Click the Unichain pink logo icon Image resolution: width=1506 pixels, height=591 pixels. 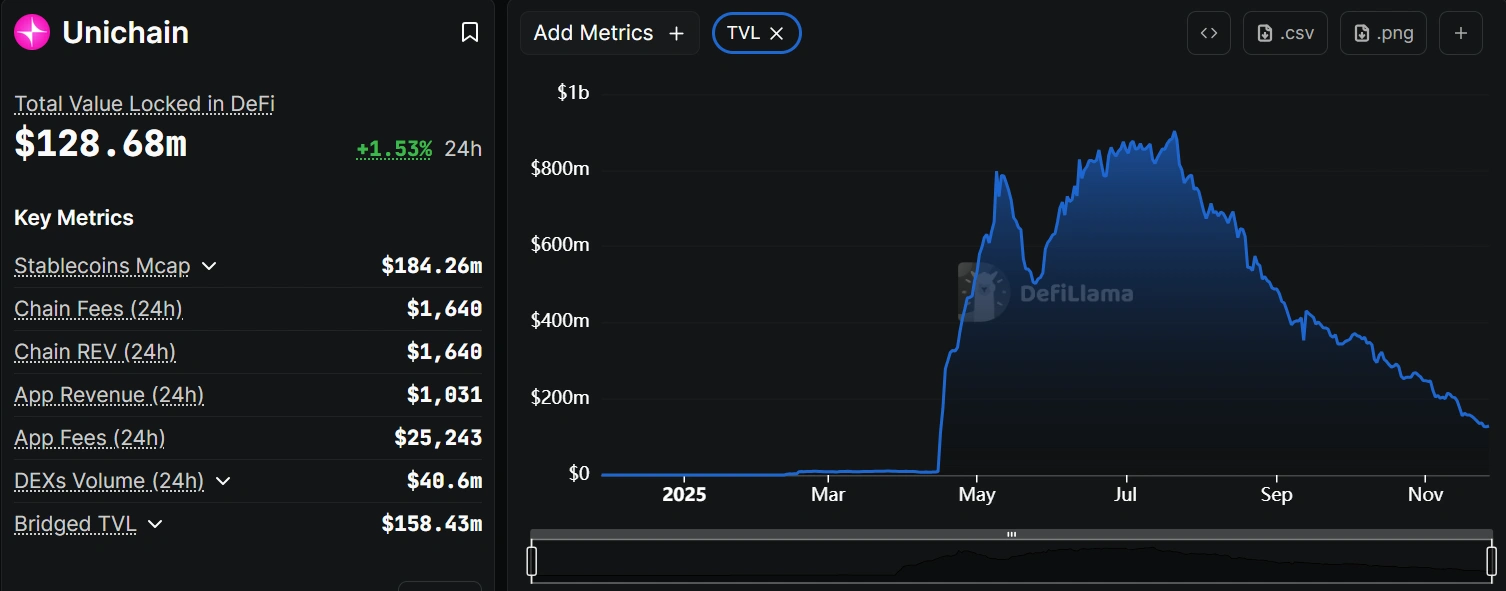(x=32, y=31)
